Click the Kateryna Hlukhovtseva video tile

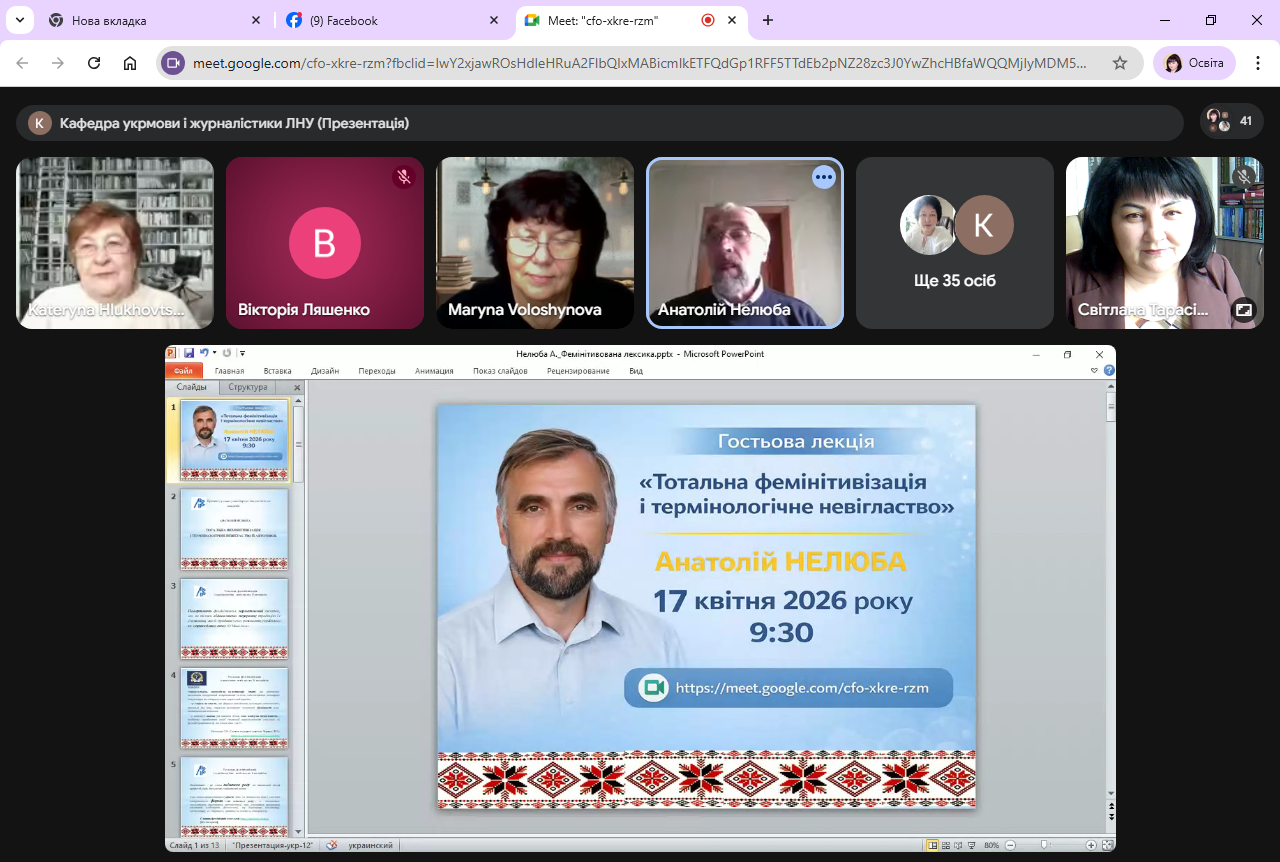(115, 243)
